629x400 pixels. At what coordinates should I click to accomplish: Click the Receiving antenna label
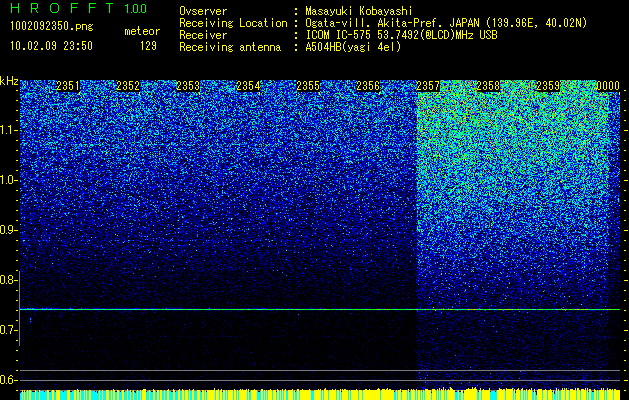[x=230, y=47]
